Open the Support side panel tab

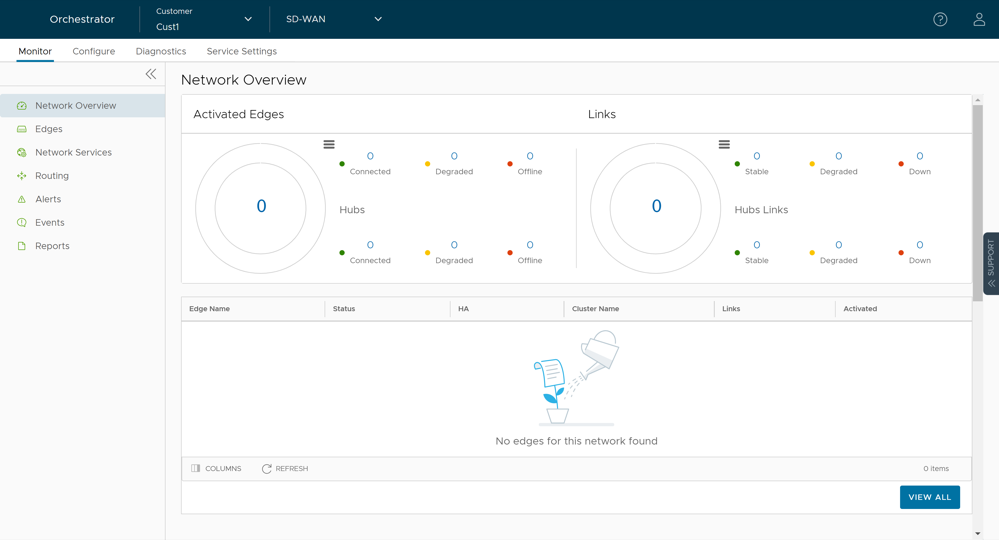[x=990, y=263]
